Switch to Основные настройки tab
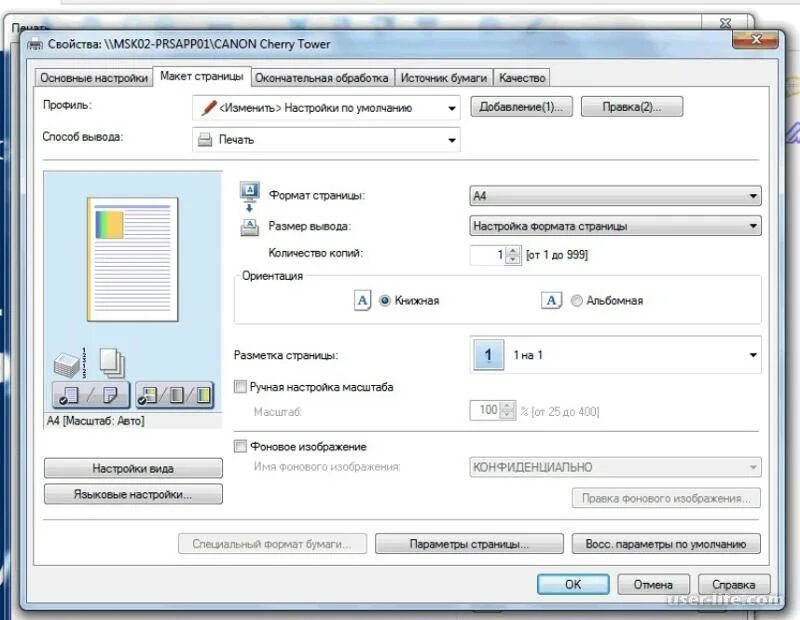Screen dimensions: 800x620 tap(94, 78)
